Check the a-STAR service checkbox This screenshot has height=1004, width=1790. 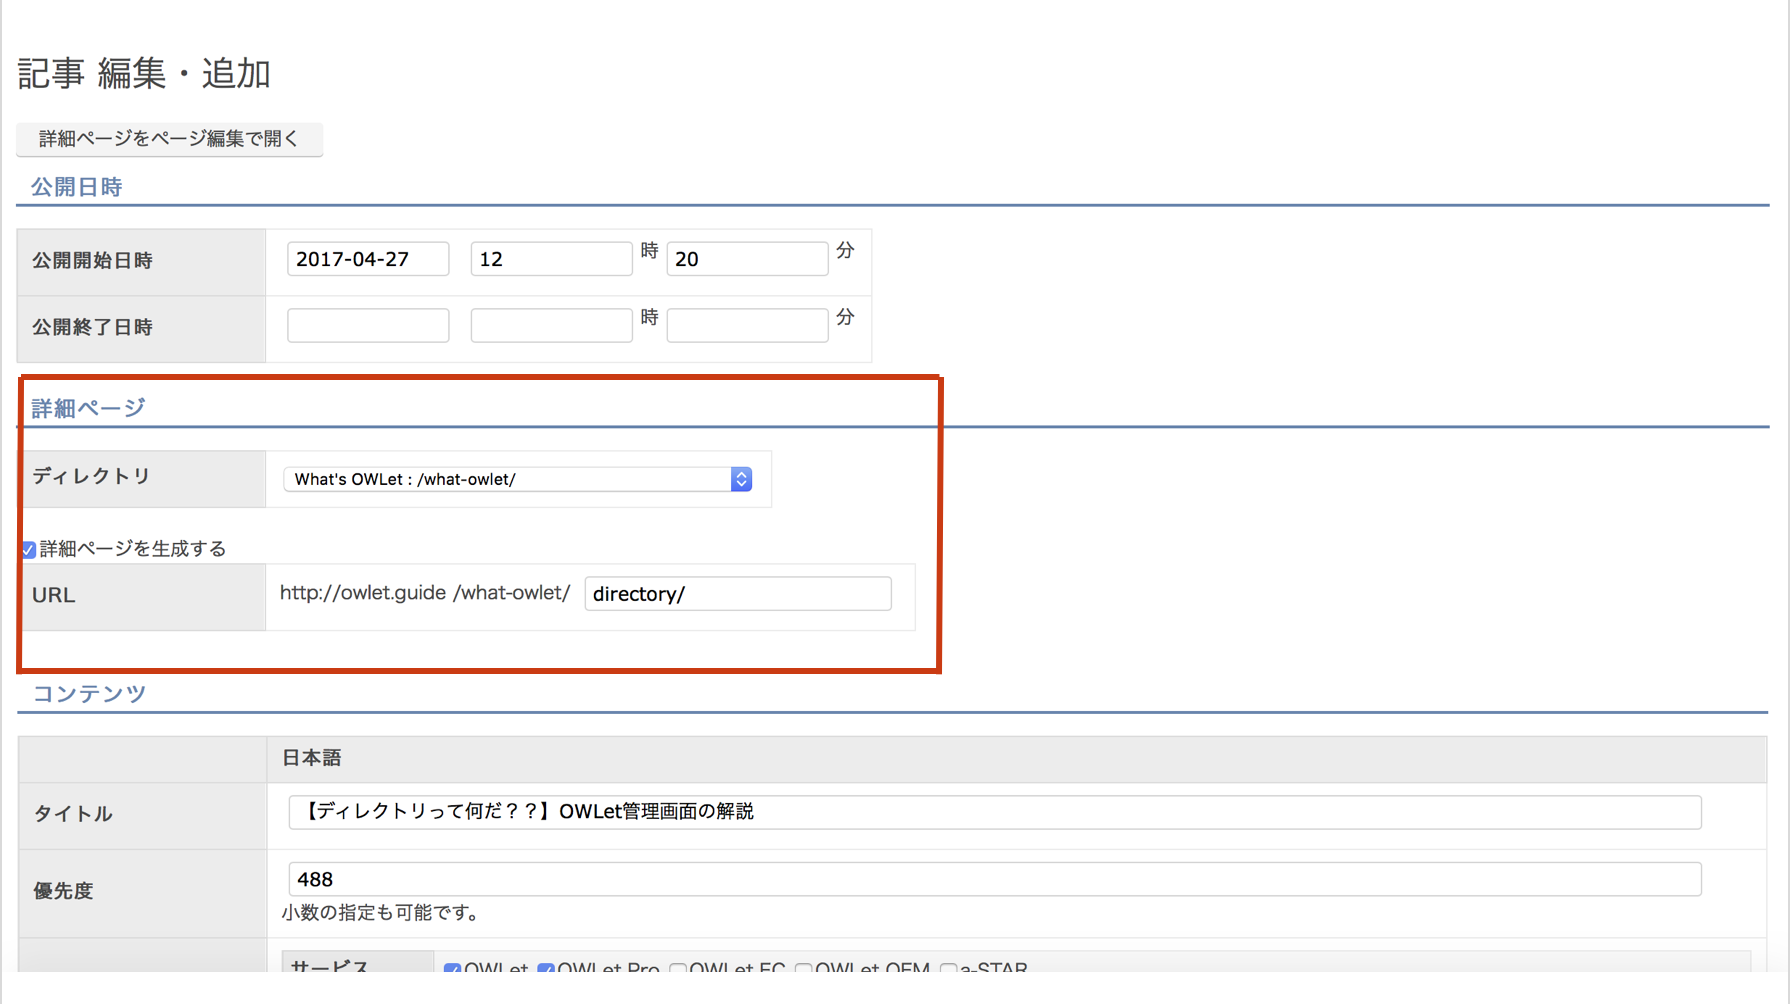948,968
